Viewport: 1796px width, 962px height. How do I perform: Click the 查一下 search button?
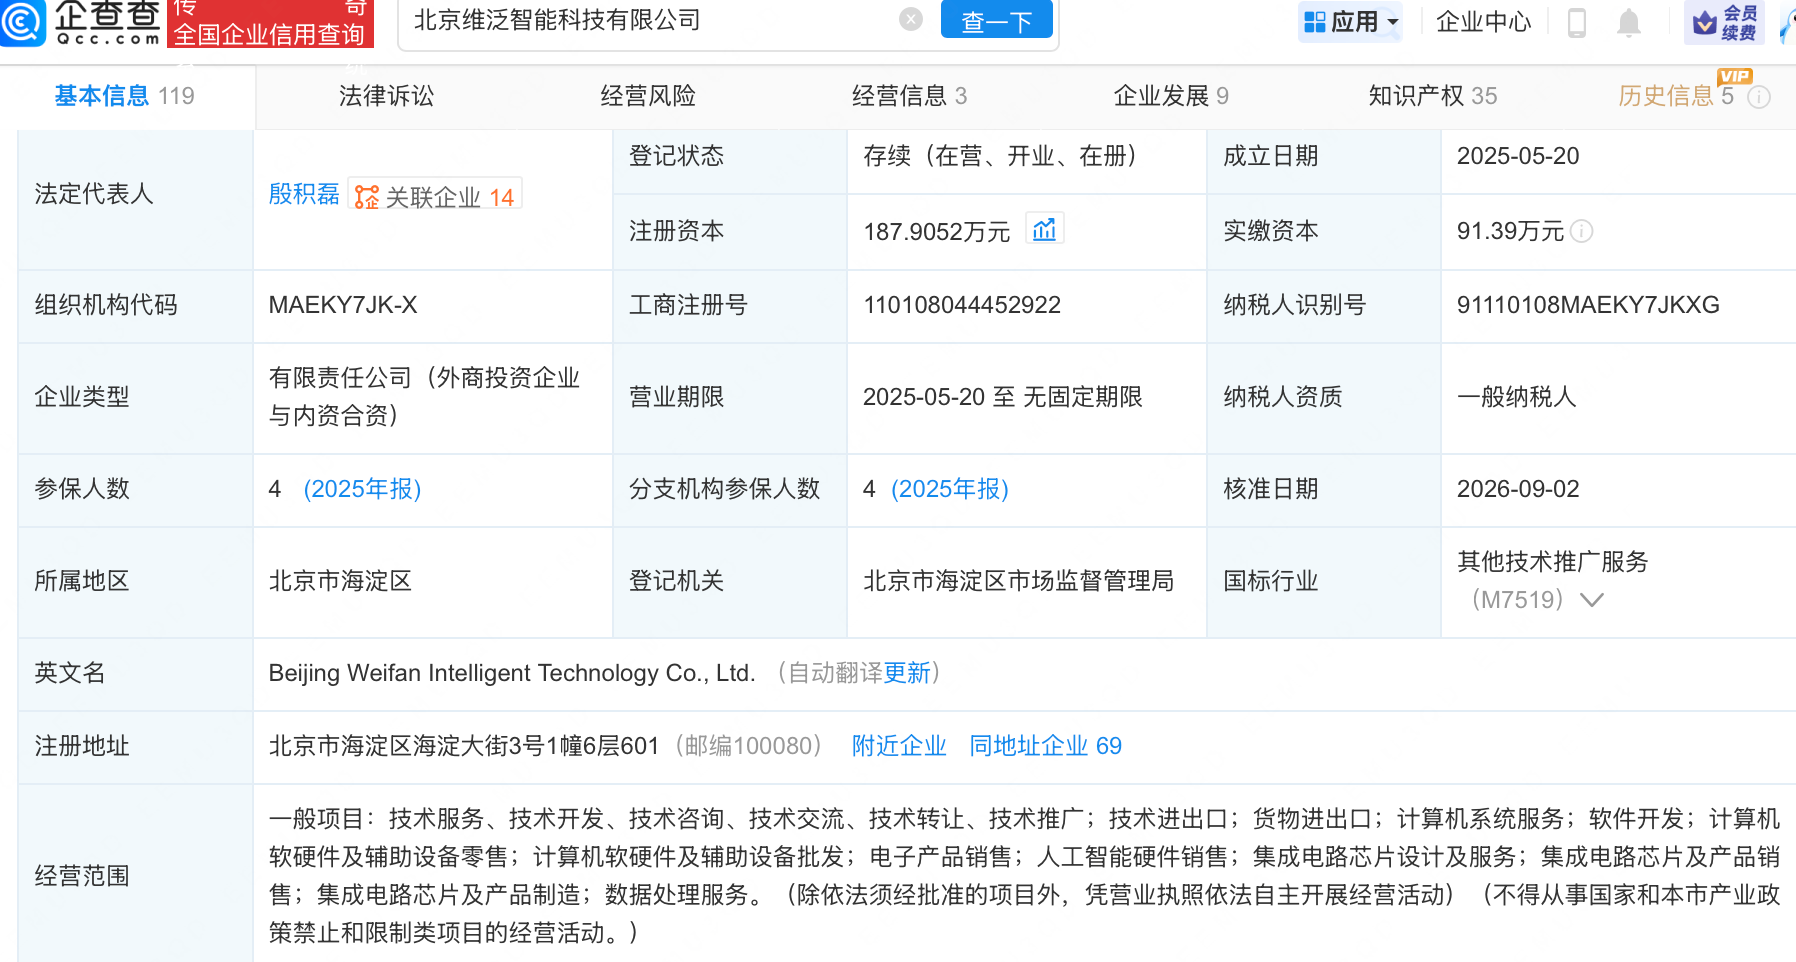[996, 20]
